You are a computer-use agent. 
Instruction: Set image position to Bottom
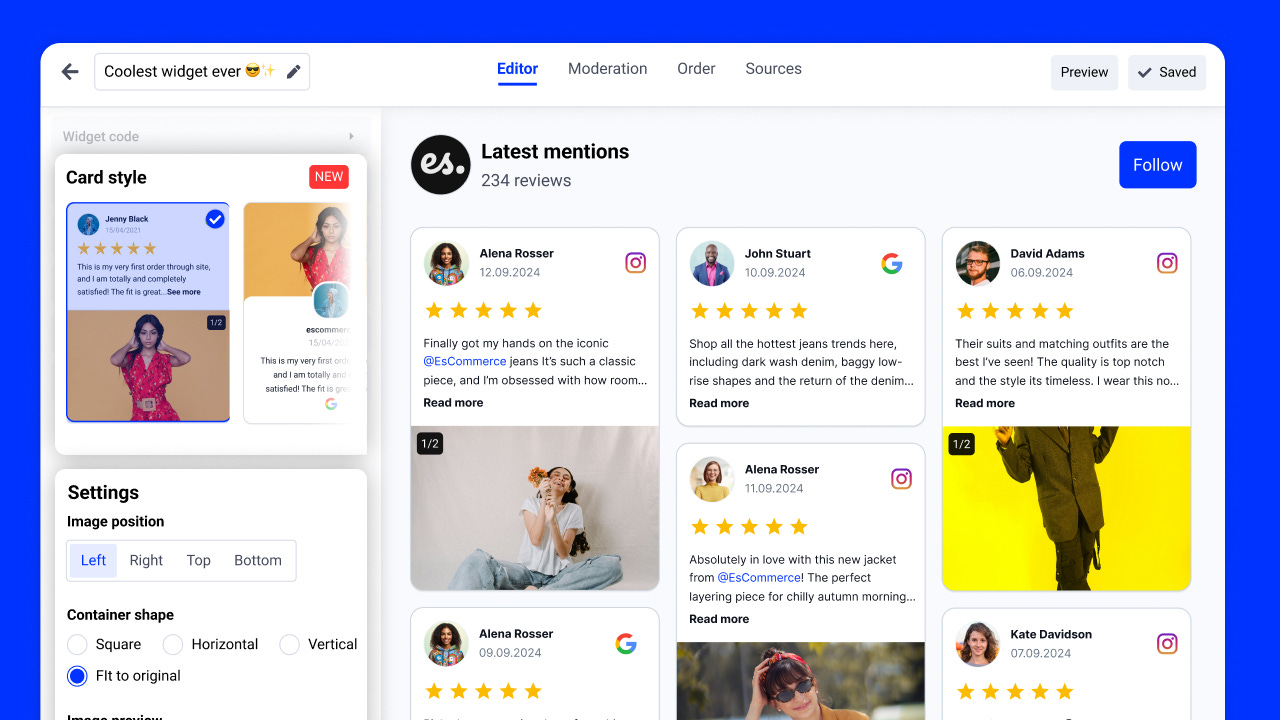click(x=258, y=560)
